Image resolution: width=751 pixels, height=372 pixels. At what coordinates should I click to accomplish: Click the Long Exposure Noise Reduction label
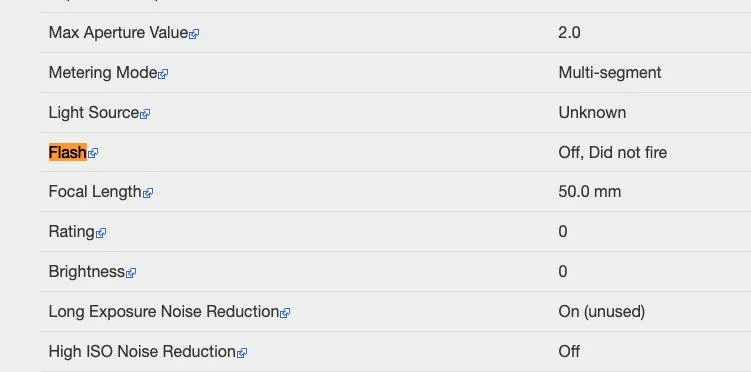pos(164,312)
